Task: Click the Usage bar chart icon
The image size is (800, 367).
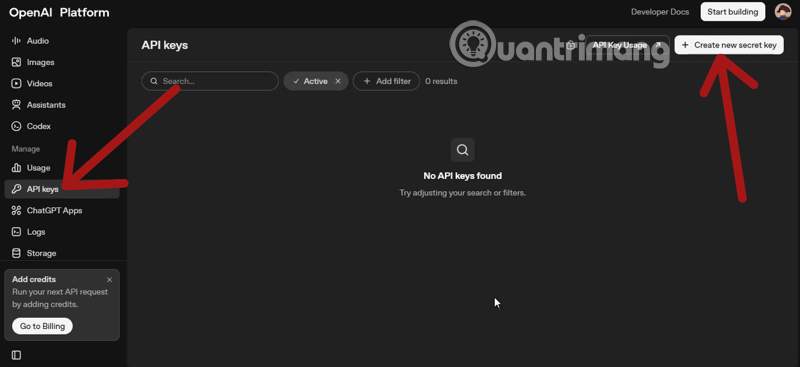Action: tap(16, 168)
